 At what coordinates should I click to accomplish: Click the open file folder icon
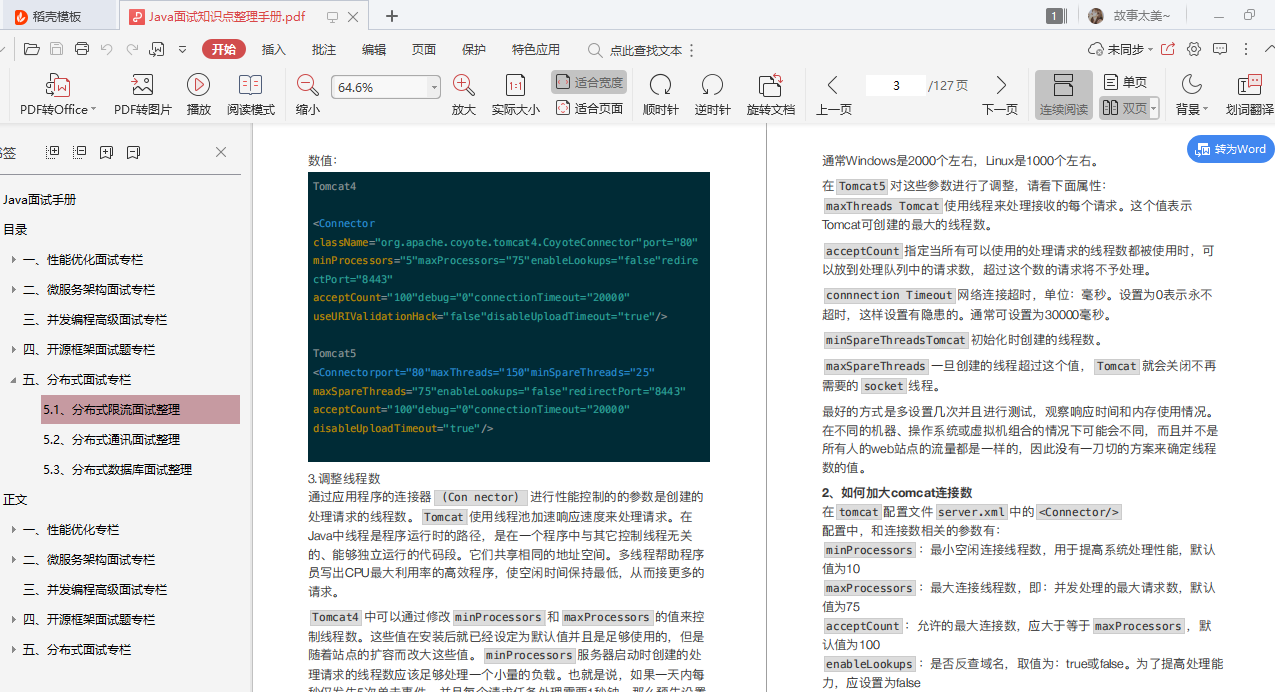pos(32,49)
